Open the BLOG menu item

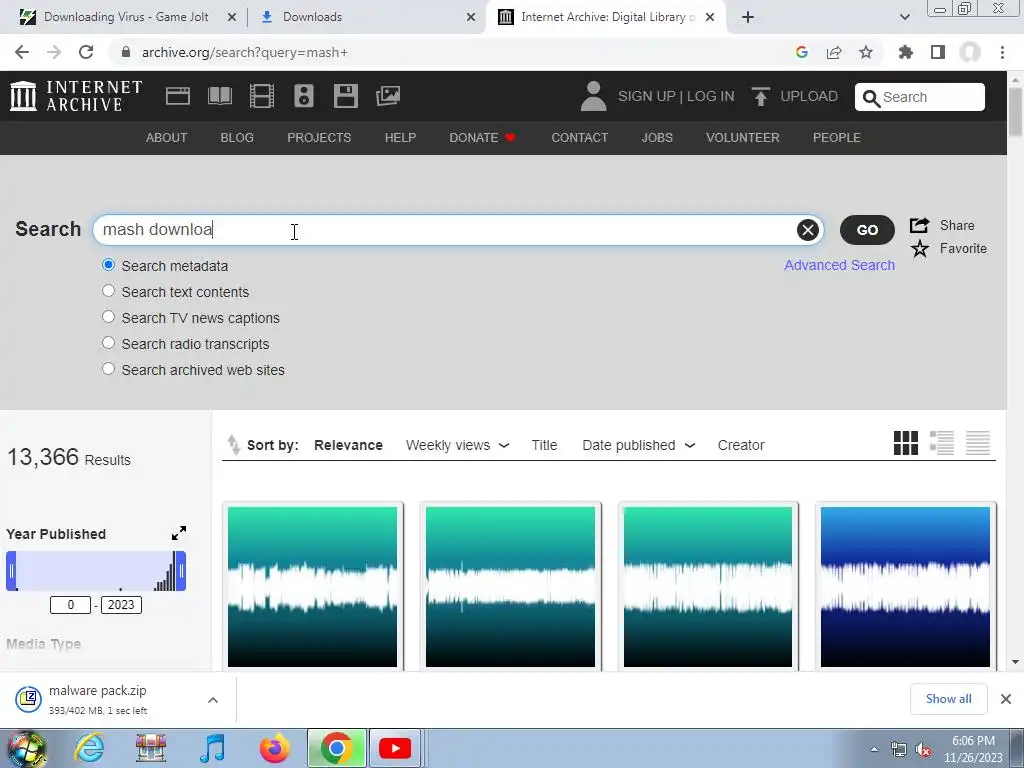tap(237, 138)
